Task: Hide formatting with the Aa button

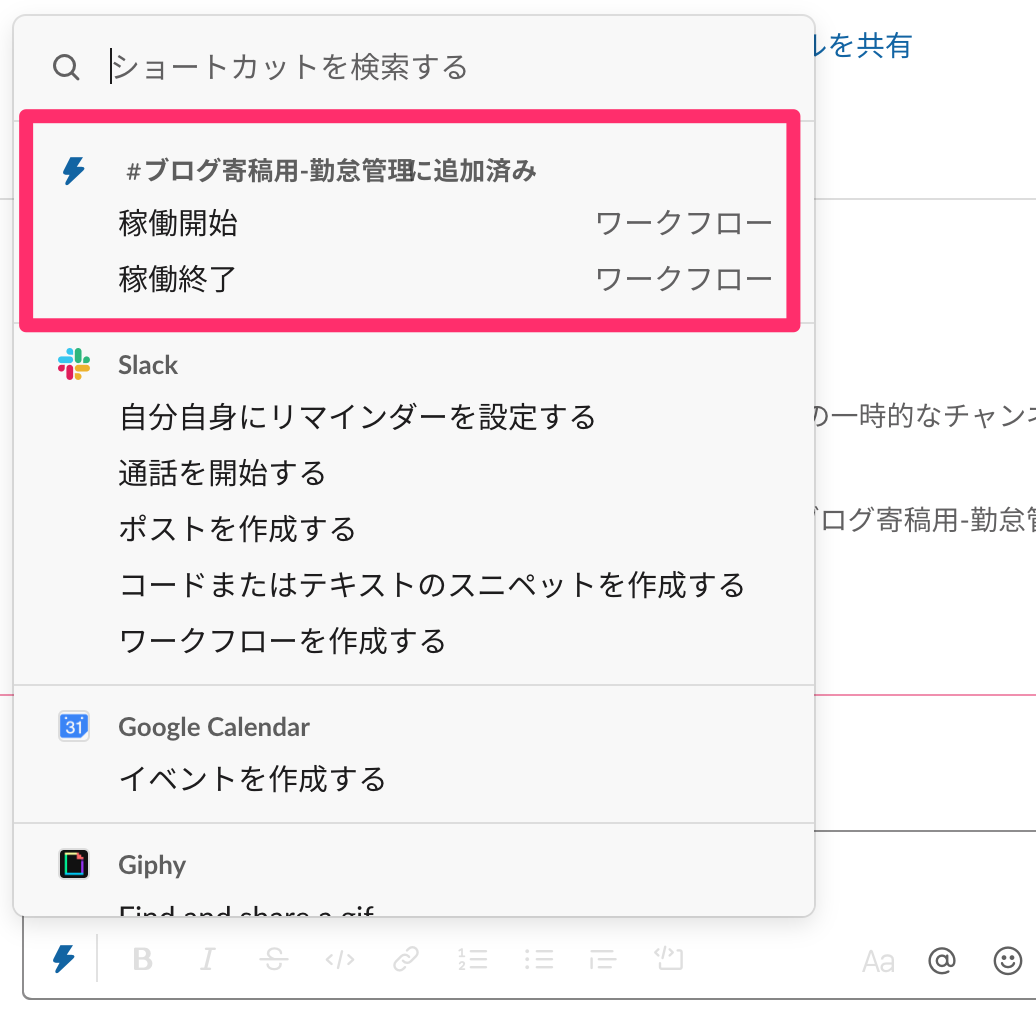Action: pyautogui.click(x=878, y=962)
